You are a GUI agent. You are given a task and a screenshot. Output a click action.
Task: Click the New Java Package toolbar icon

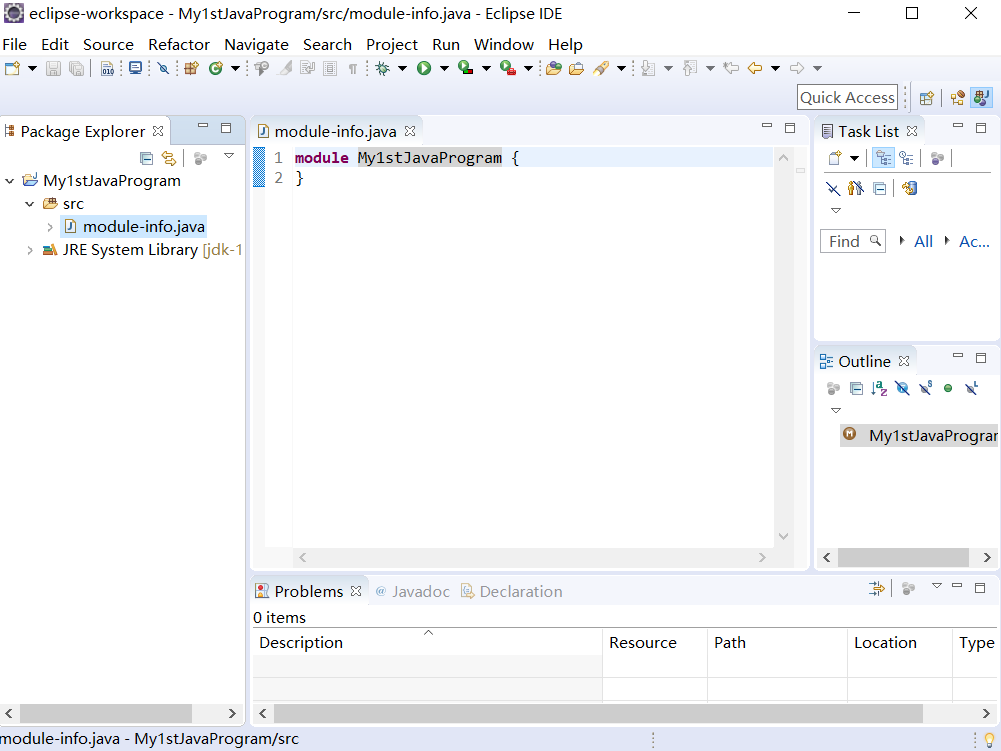[x=192, y=68]
